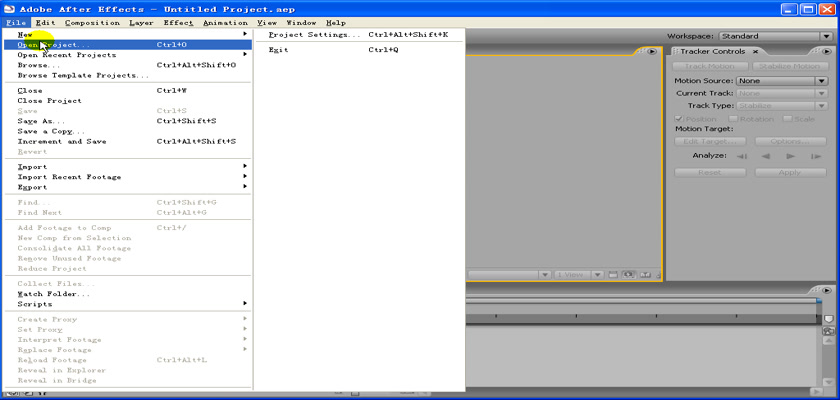The width and height of the screenshot is (840, 400).
Task: Click Analyze backward icon
Action: click(x=766, y=156)
